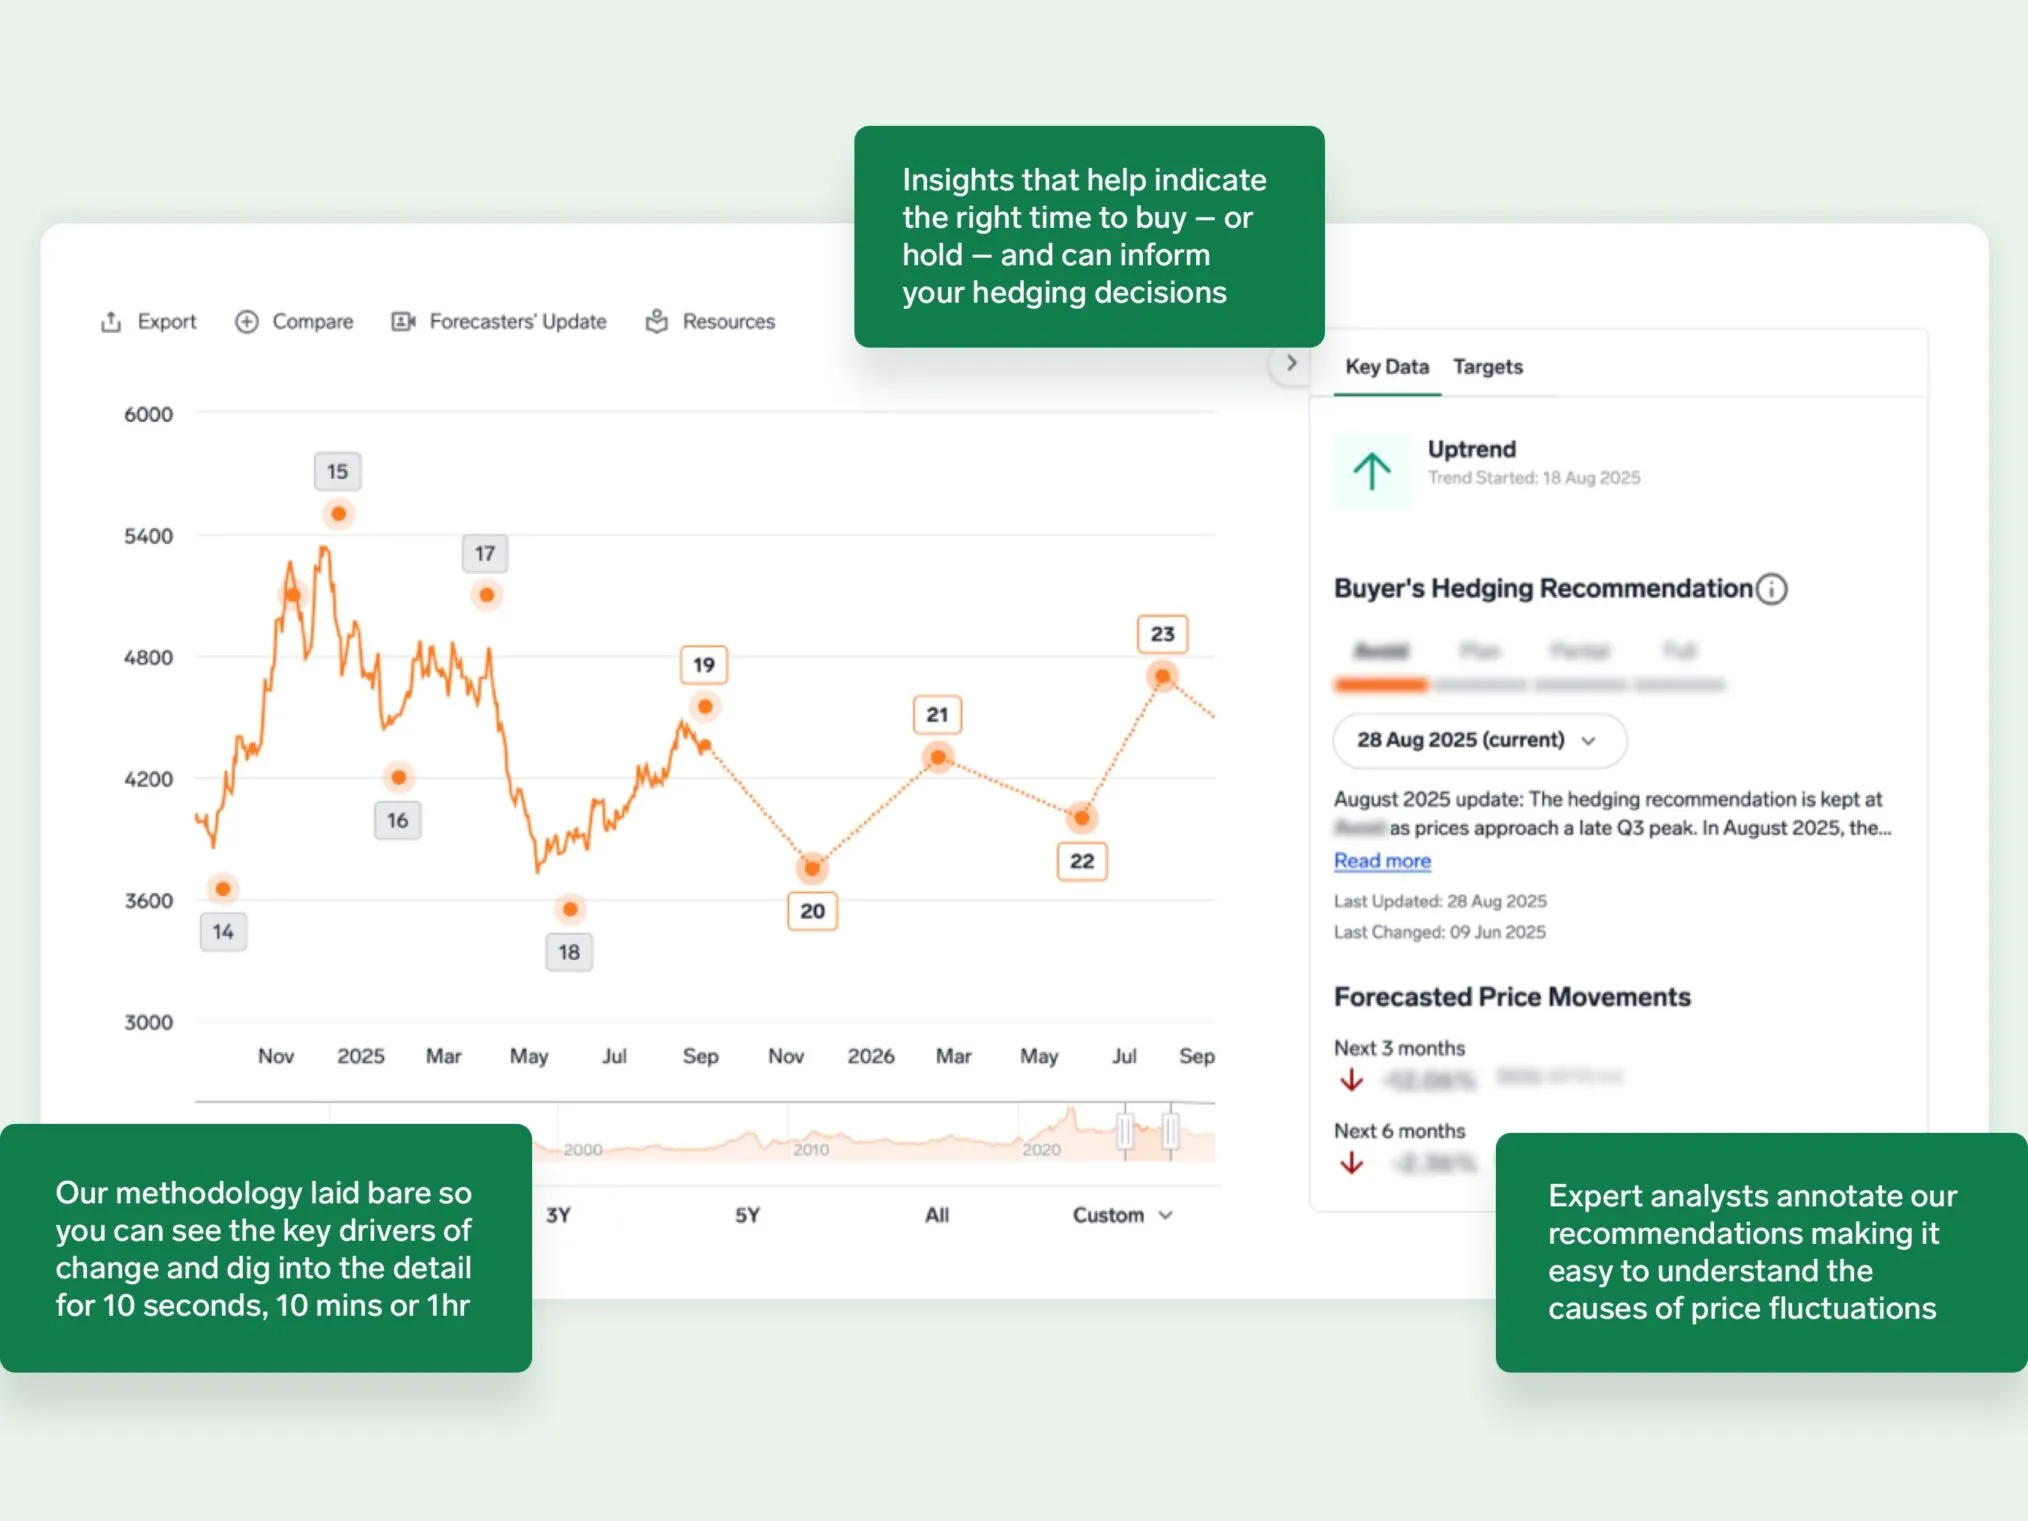Select the Key Data tab
2028x1521 pixels.
click(x=1386, y=367)
